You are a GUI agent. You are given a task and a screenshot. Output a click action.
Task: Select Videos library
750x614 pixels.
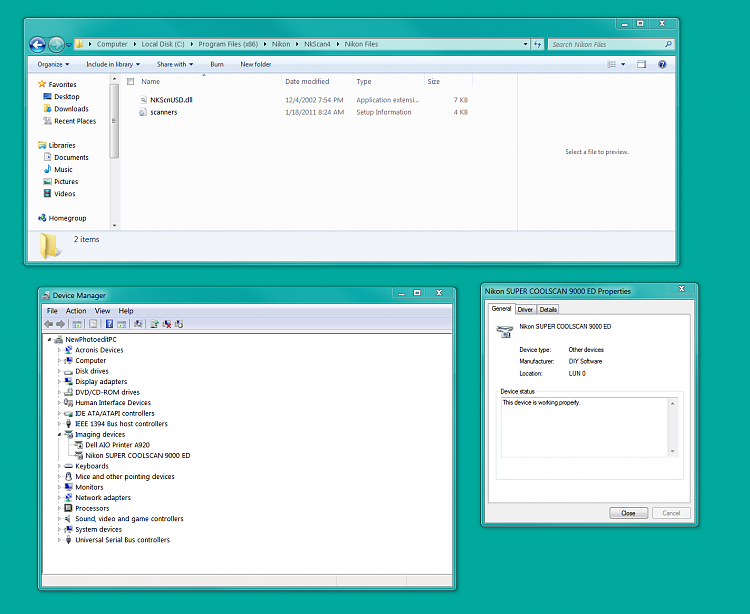pos(65,194)
